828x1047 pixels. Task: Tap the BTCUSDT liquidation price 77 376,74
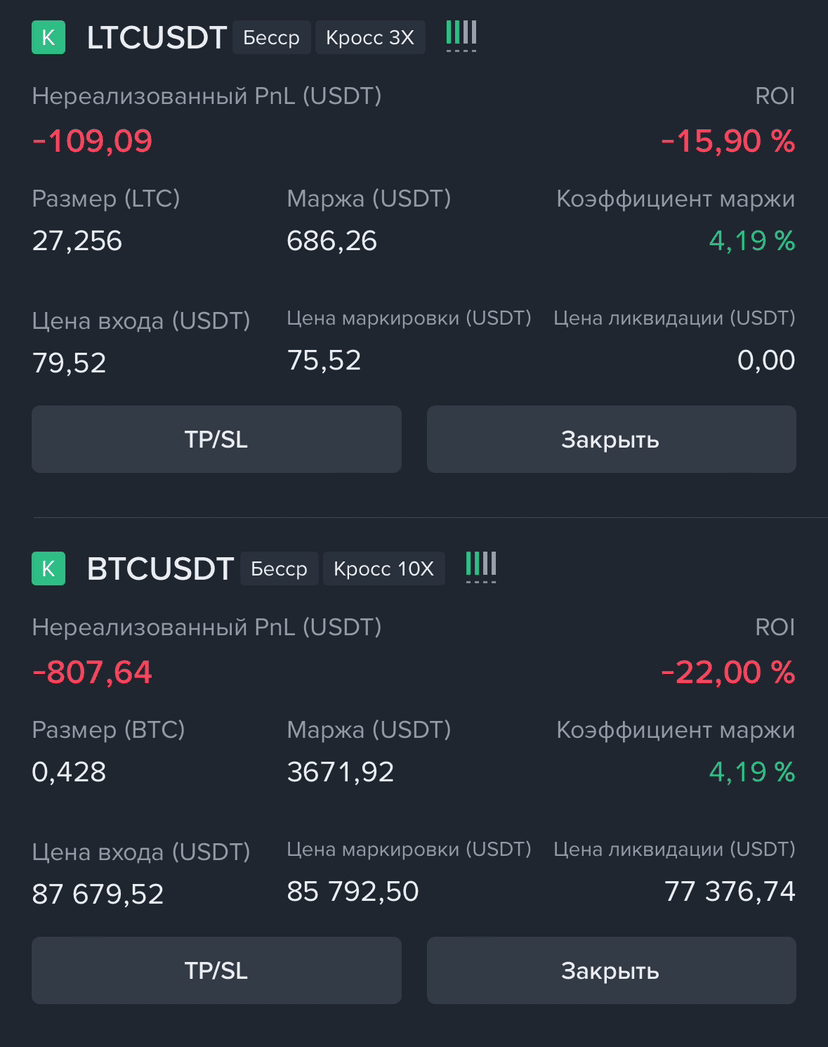[x=730, y=891]
